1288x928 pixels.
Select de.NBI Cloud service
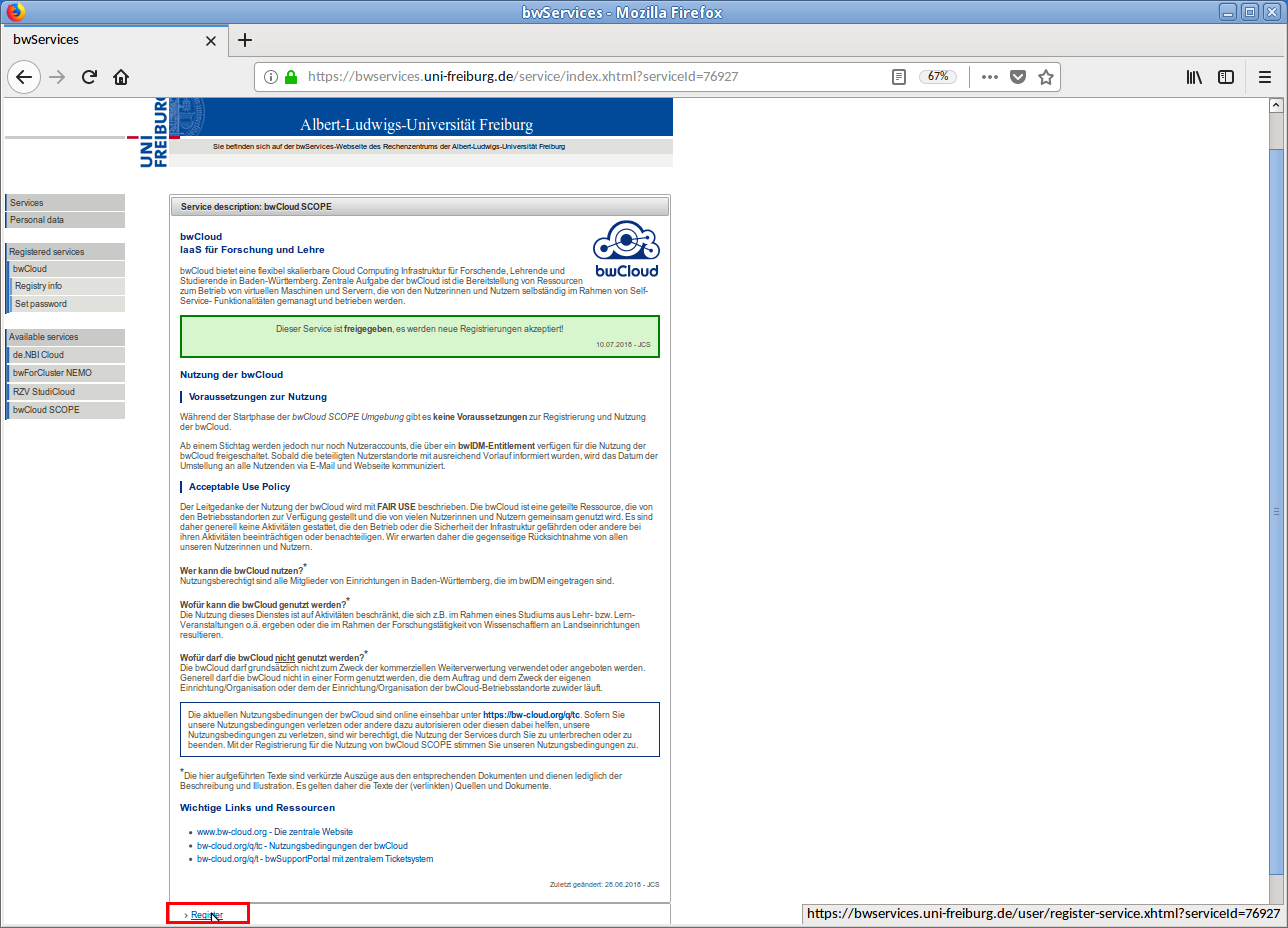(x=66, y=355)
